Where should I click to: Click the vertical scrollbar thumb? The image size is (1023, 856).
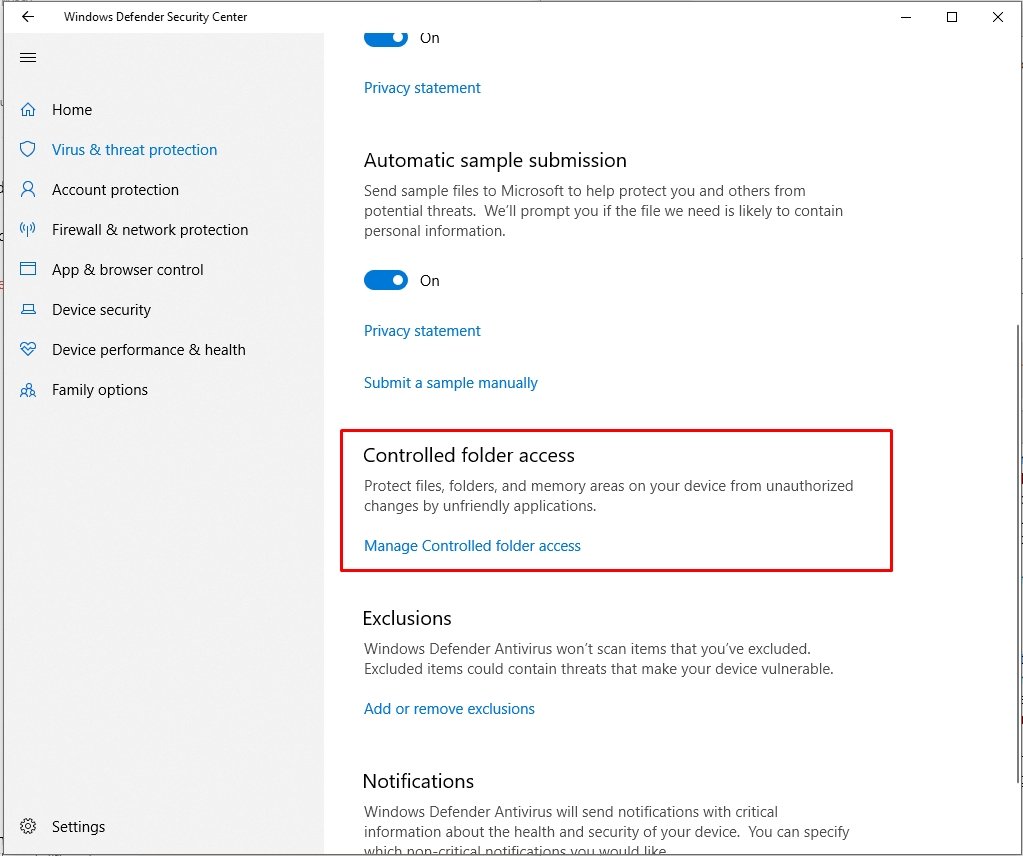click(1019, 550)
